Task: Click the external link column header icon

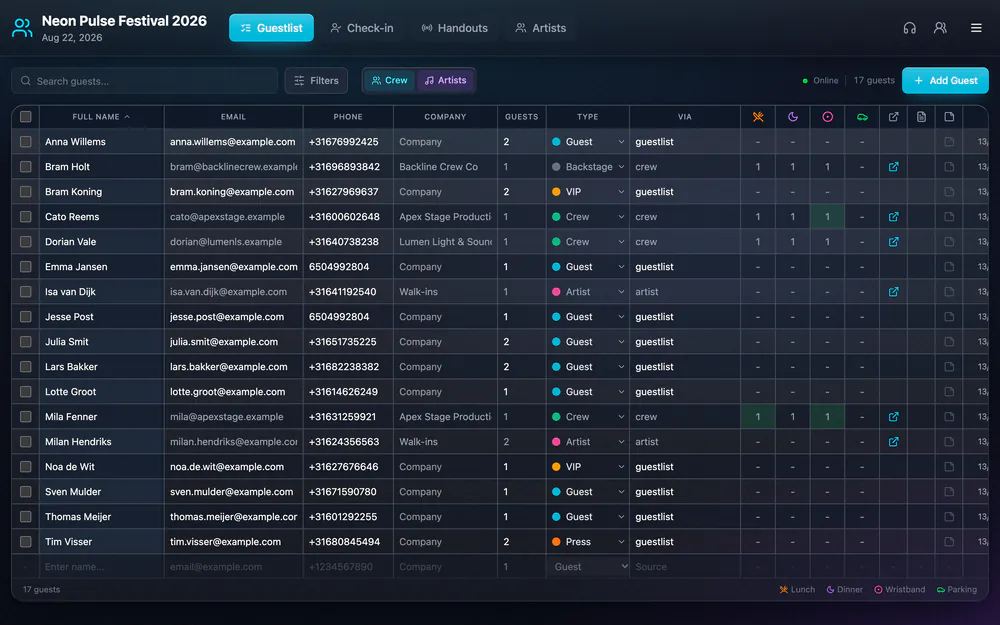Action: [x=893, y=117]
